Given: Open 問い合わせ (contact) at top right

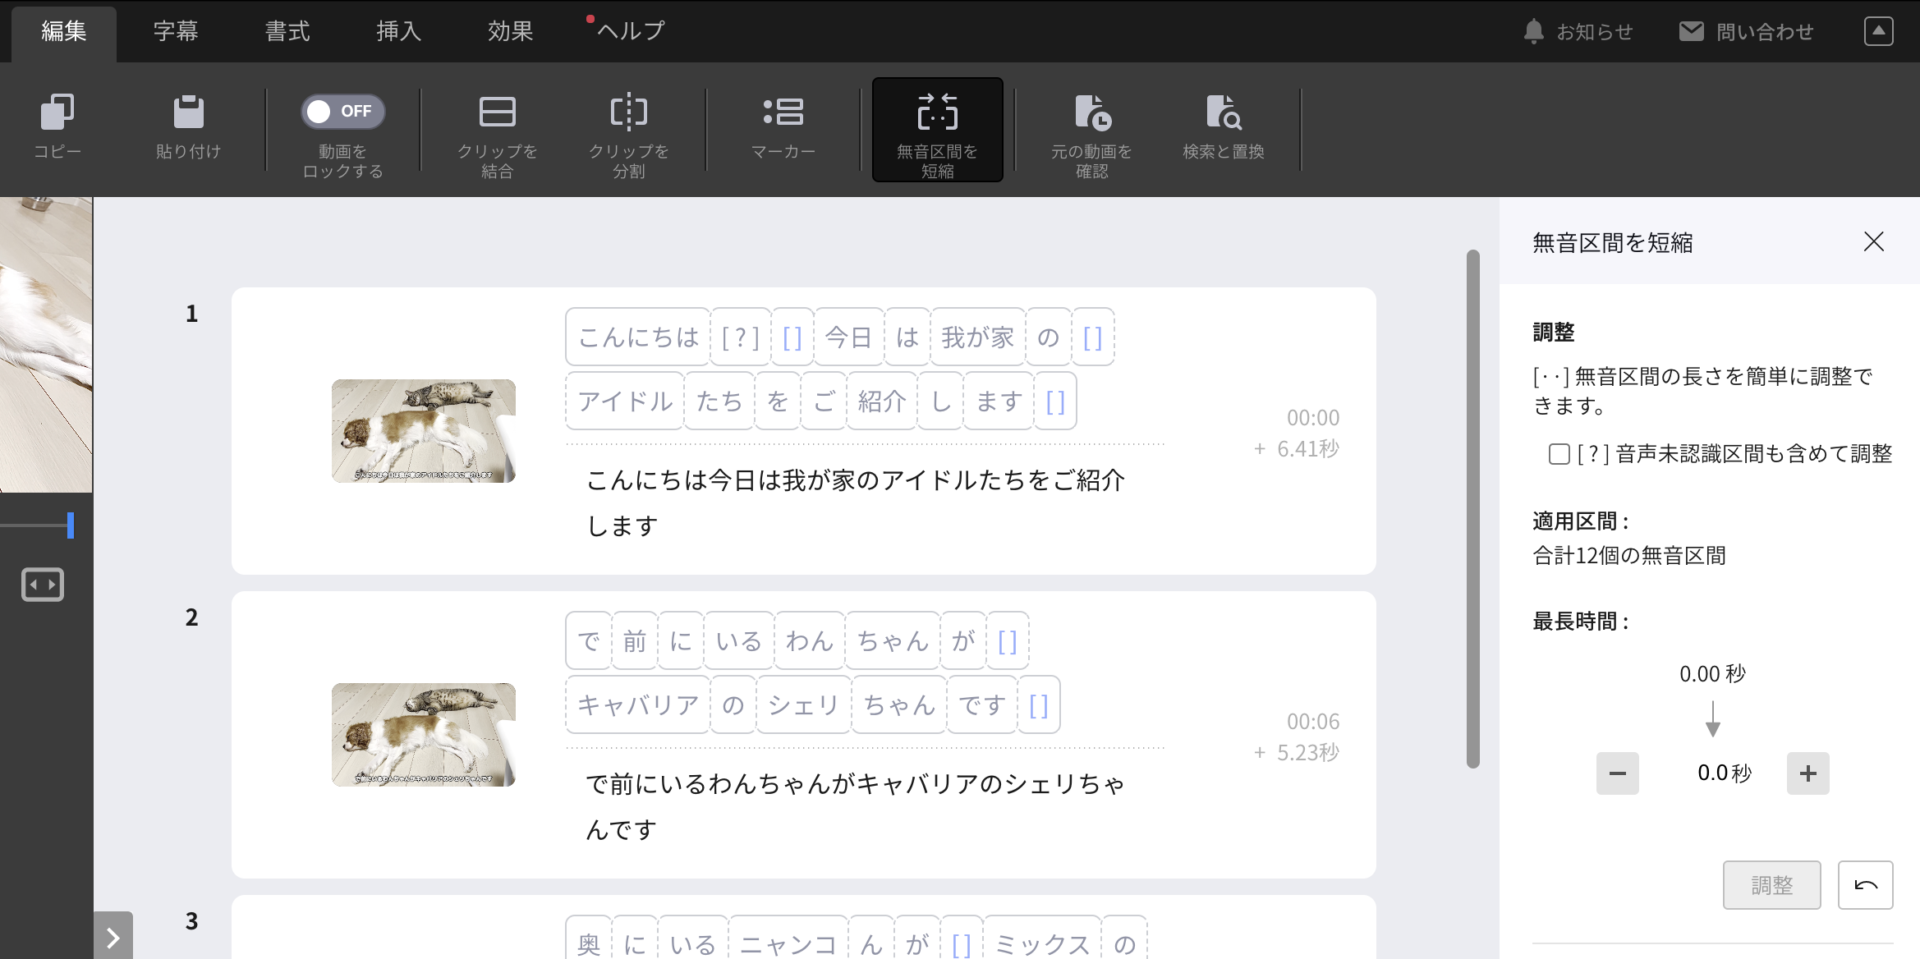Looking at the screenshot, I should pos(1746,31).
